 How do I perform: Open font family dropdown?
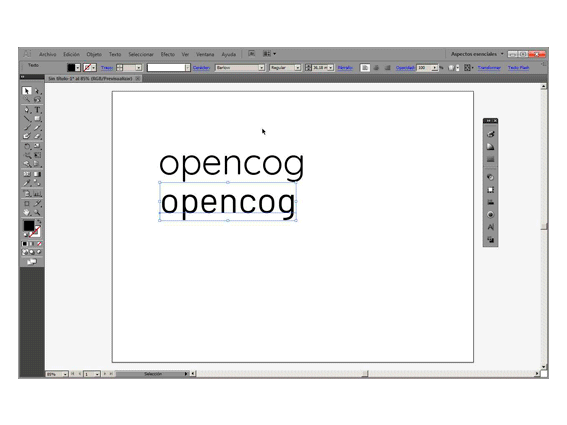click(261, 68)
